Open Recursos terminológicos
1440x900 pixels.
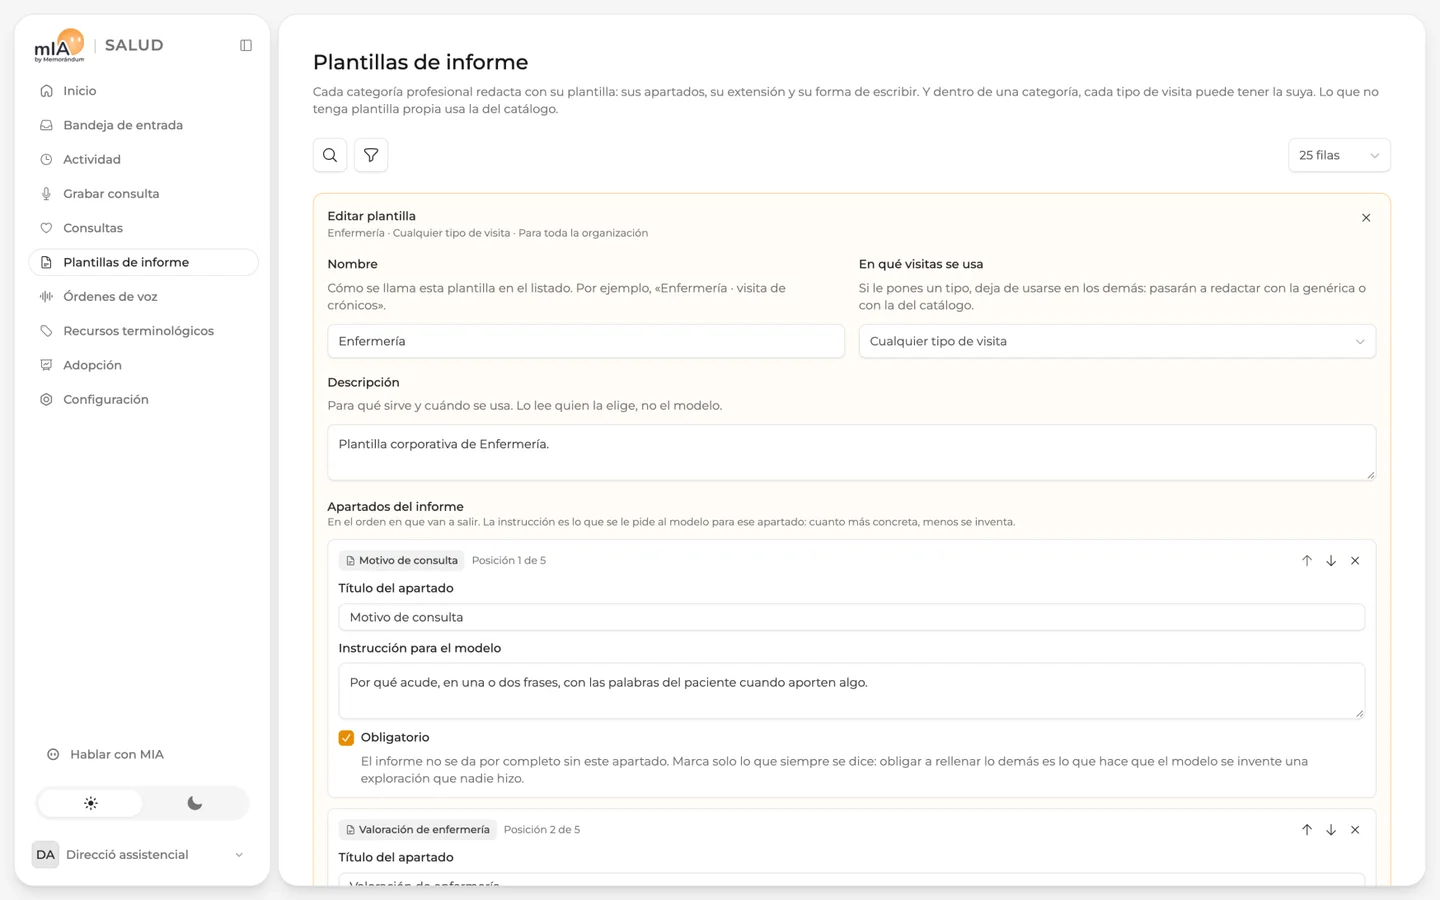(x=143, y=331)
